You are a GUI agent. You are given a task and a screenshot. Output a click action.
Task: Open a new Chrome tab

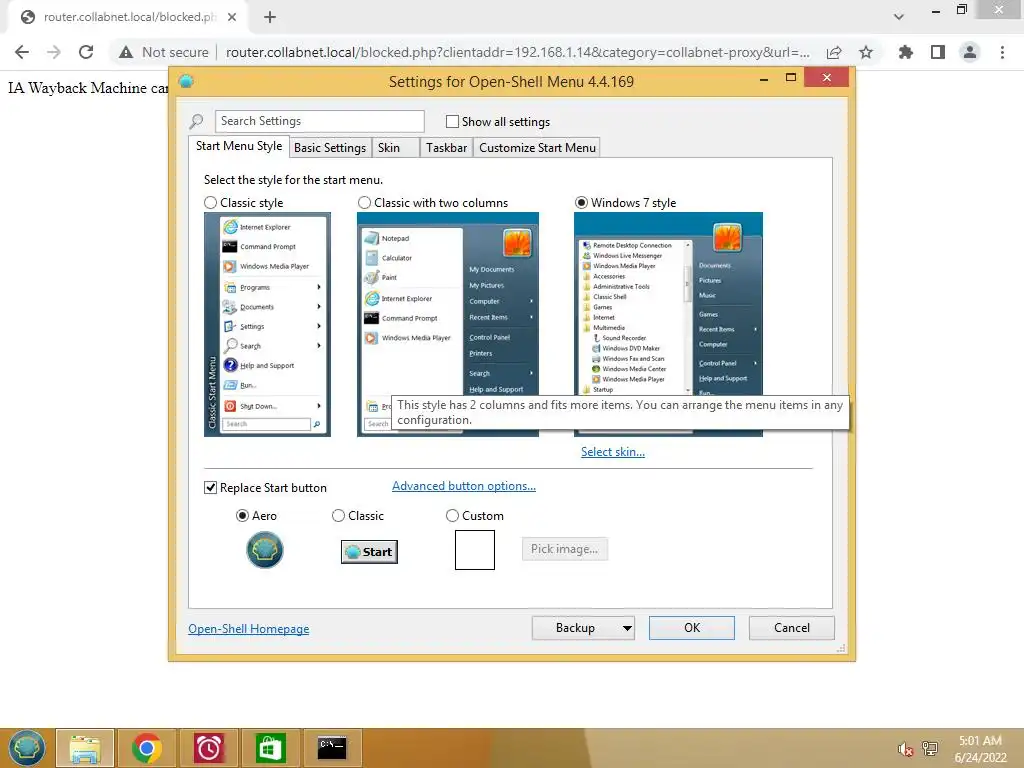270,17
